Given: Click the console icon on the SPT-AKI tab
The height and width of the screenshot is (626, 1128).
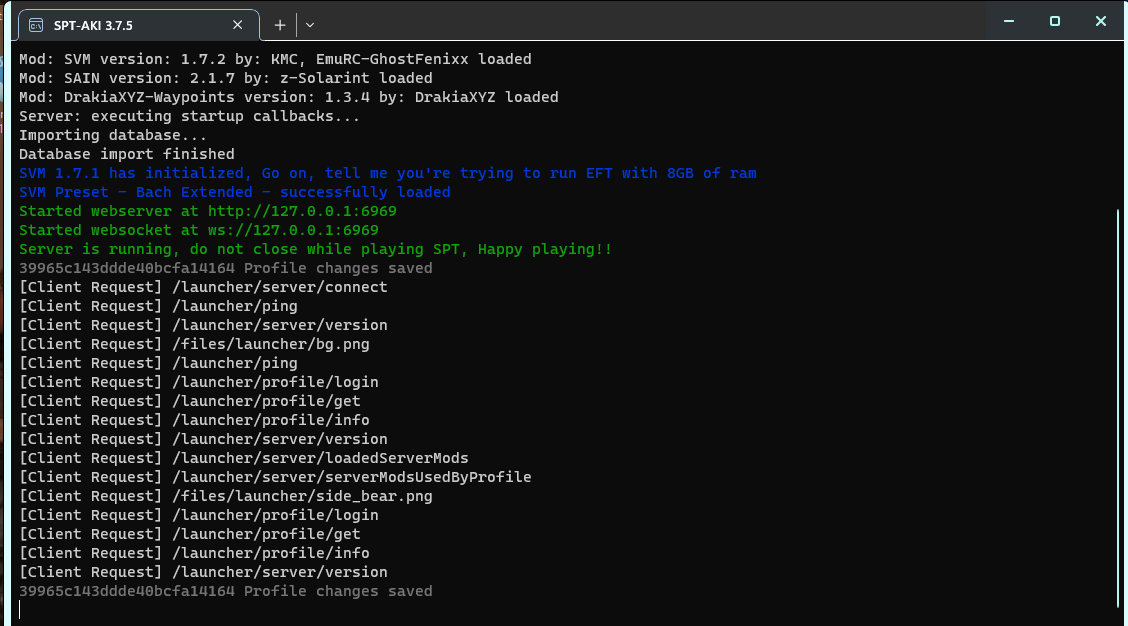Looking at the screenshot, I should (36, 25).
